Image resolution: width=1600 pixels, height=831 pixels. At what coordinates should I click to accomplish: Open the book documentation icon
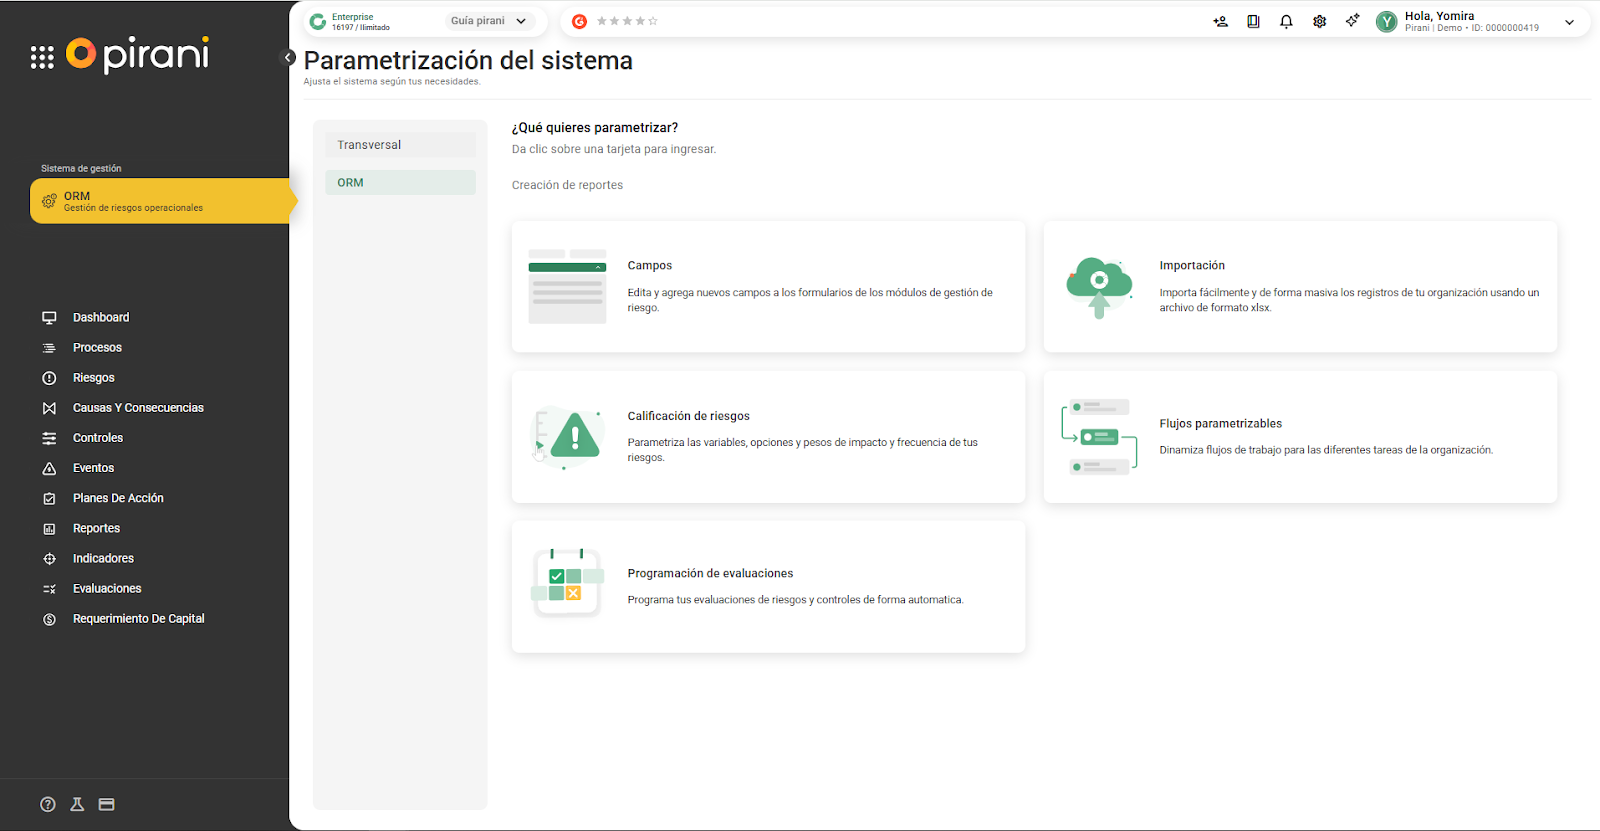[x=1253, y=21]
